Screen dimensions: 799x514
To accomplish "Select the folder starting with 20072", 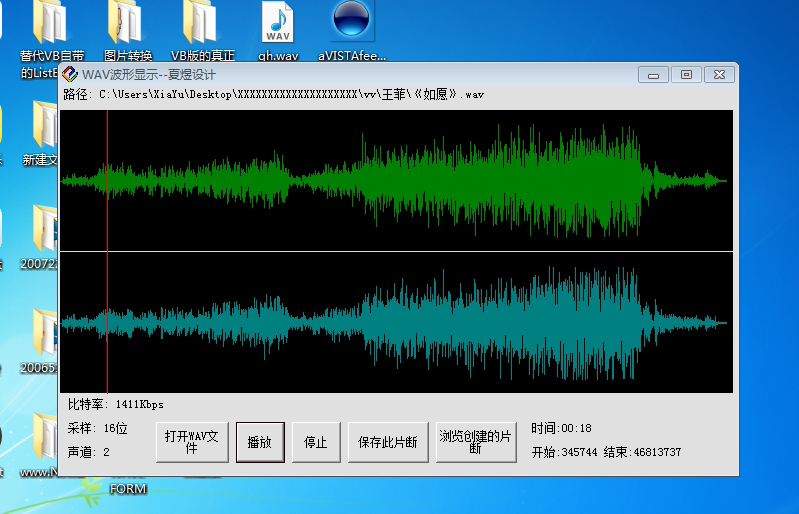I will (x=45, y=230).
